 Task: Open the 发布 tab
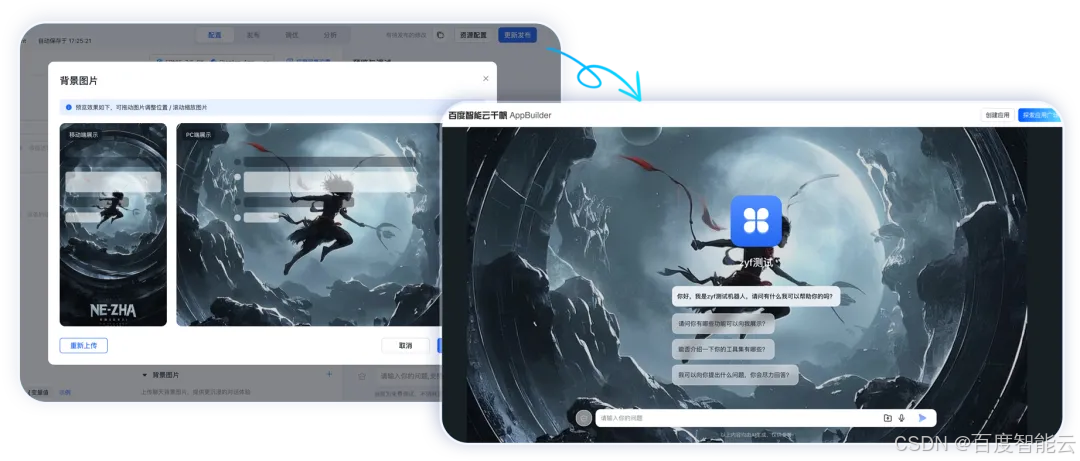[x=253, y=35]
